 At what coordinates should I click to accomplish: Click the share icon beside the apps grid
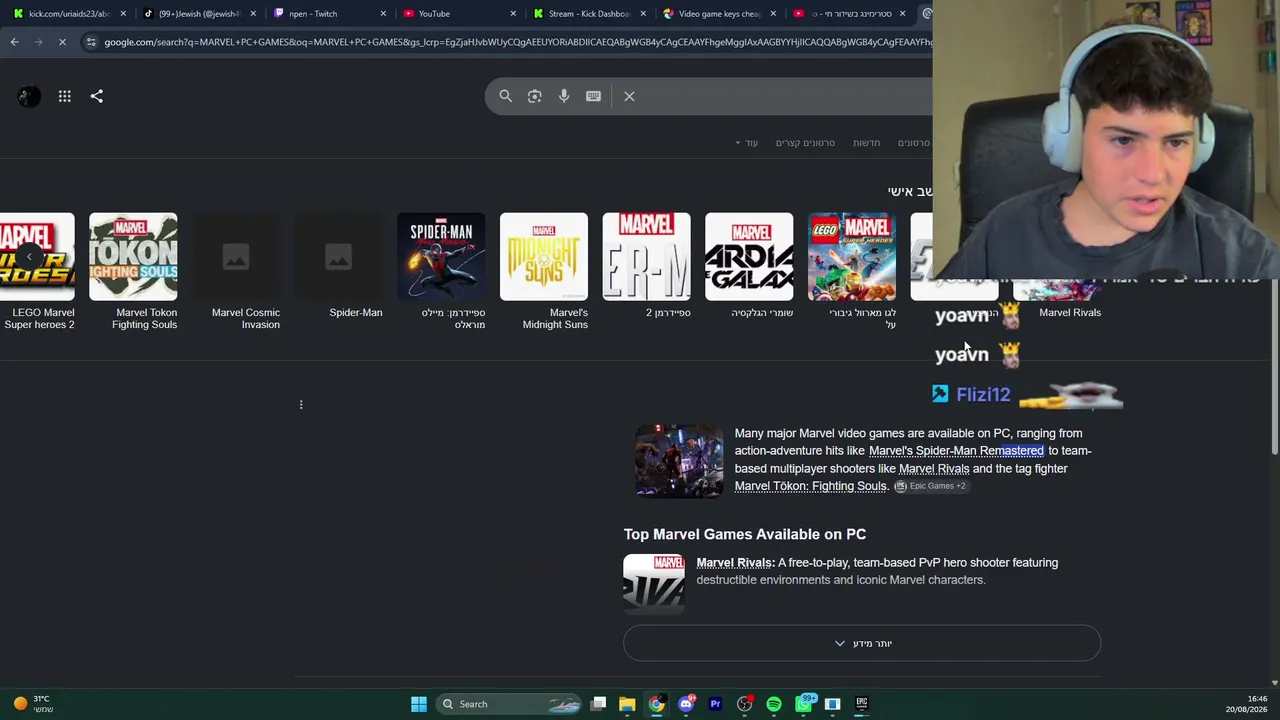(97, 96)
